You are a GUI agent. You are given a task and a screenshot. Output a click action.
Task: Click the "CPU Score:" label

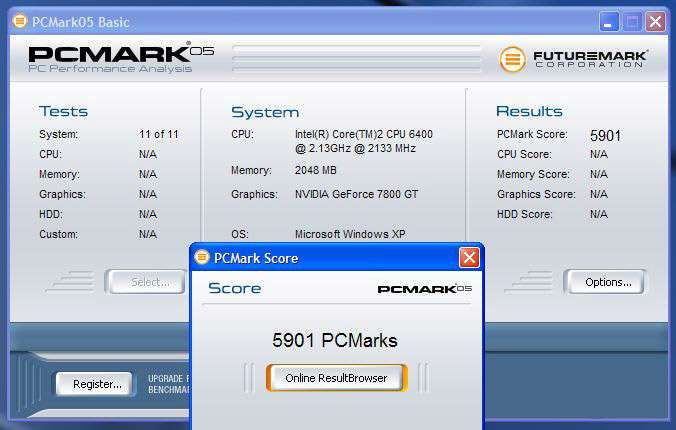[524, 154]
